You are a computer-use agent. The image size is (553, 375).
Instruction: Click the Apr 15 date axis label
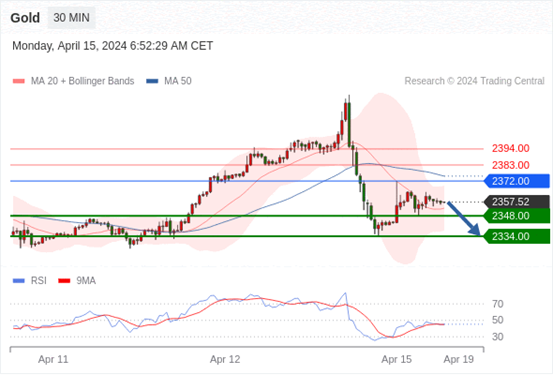coord(396,359)
